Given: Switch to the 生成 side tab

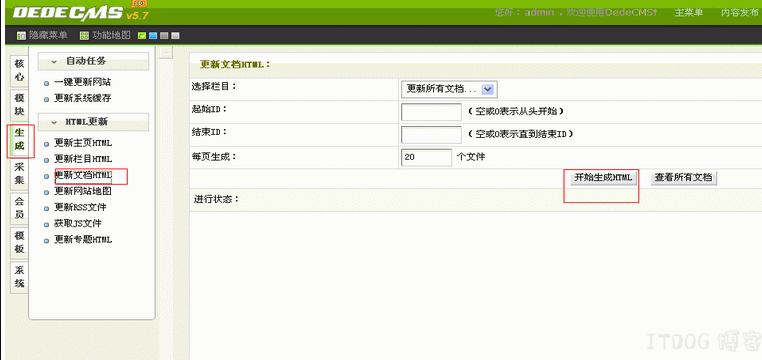Looking at the screenshot, I should click(19, 139).
